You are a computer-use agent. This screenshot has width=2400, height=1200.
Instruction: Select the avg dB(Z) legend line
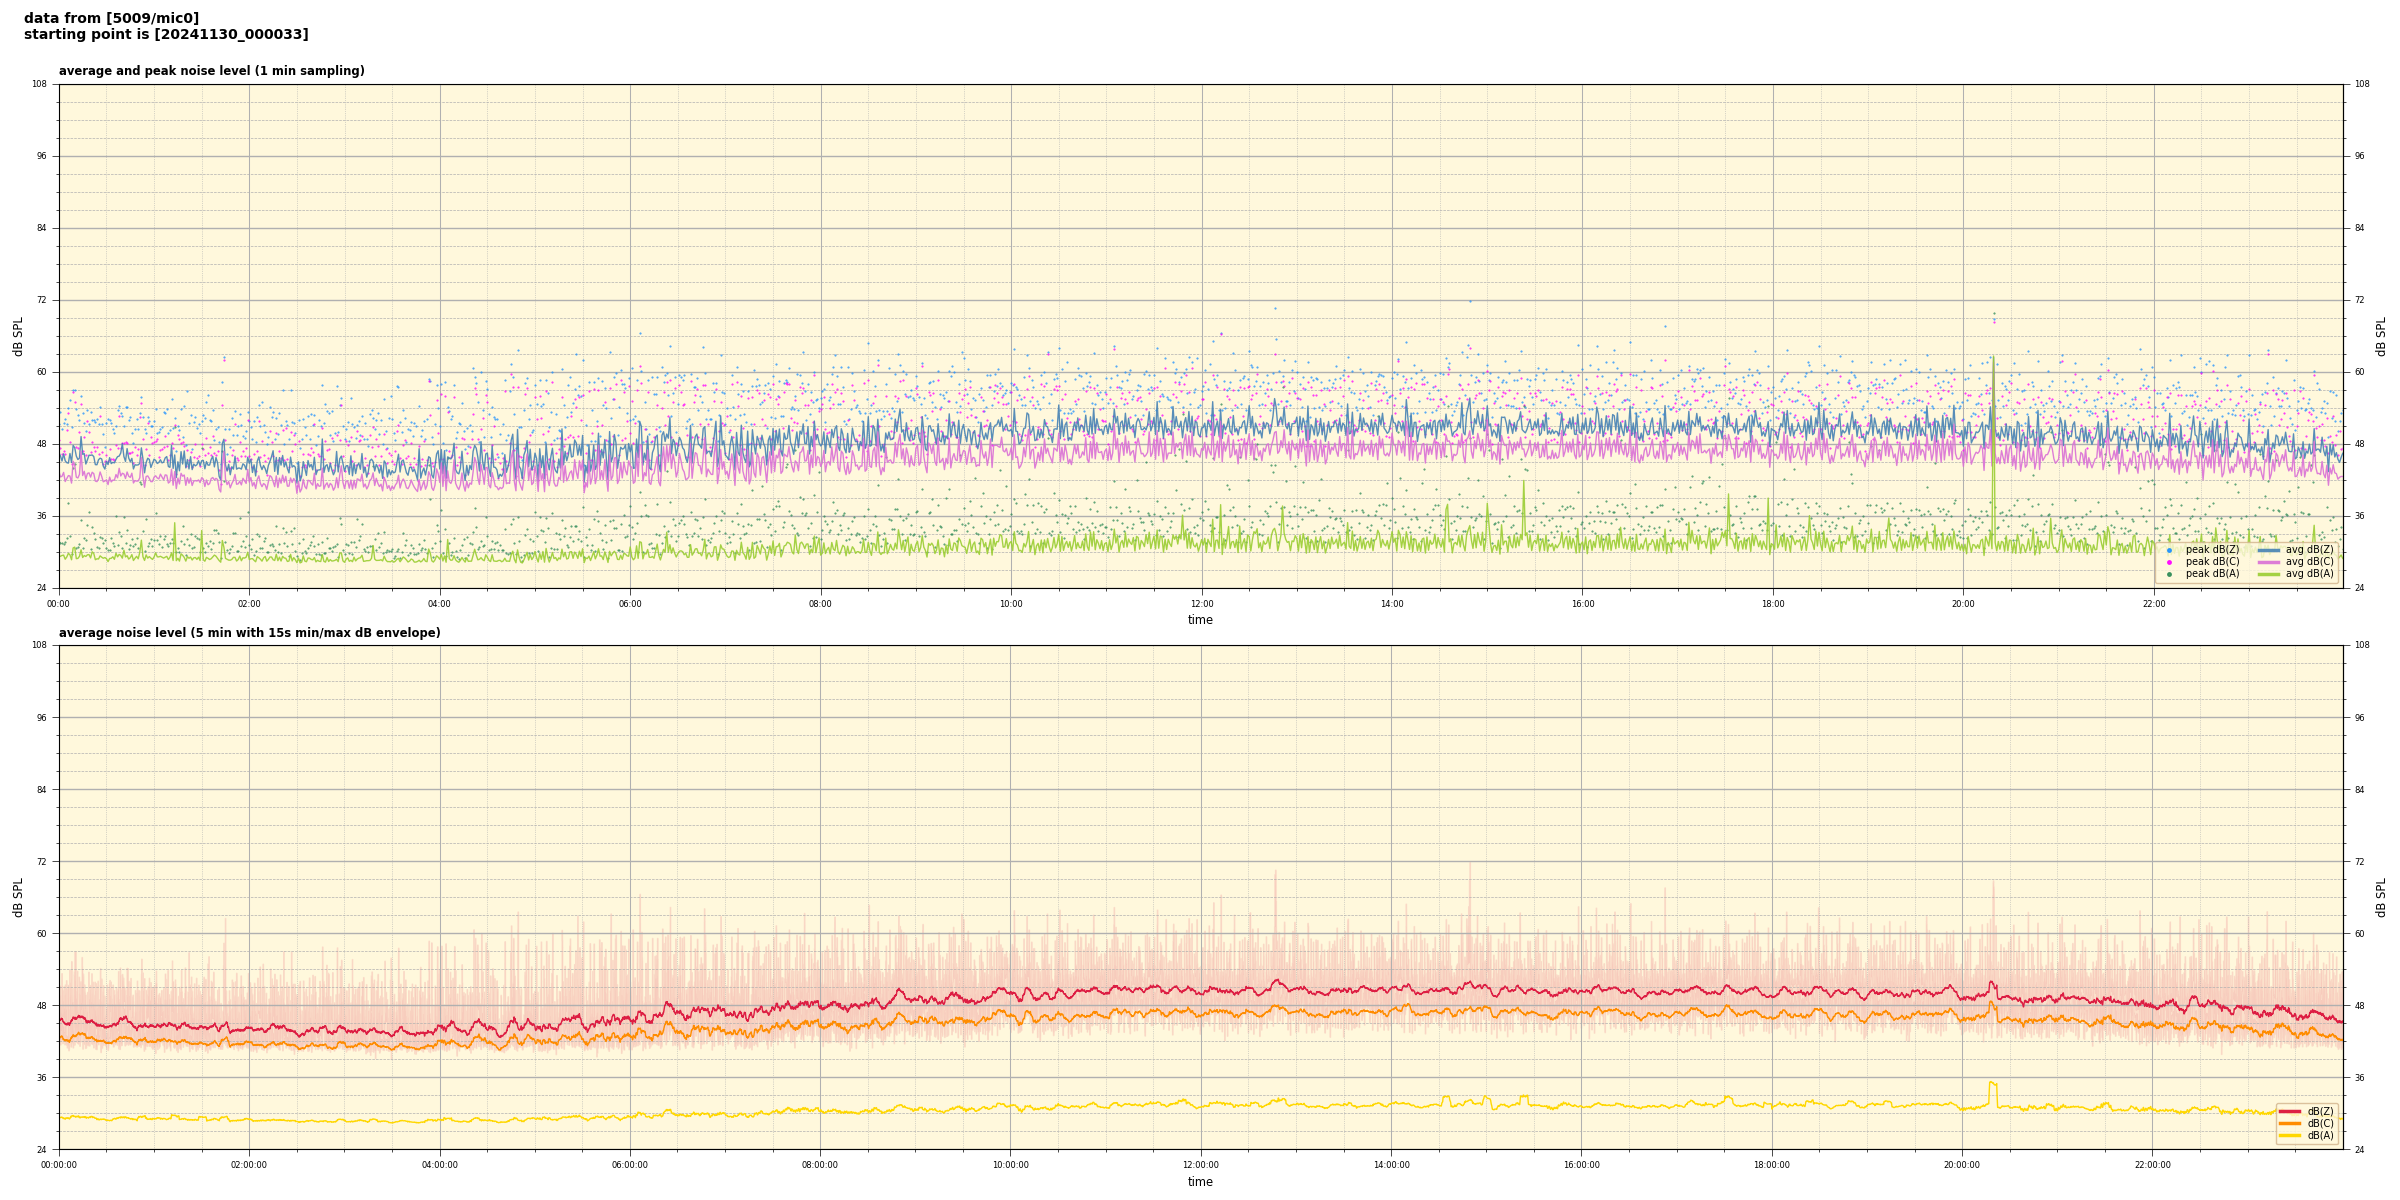pyautogui.click(x=2269, y=550)
